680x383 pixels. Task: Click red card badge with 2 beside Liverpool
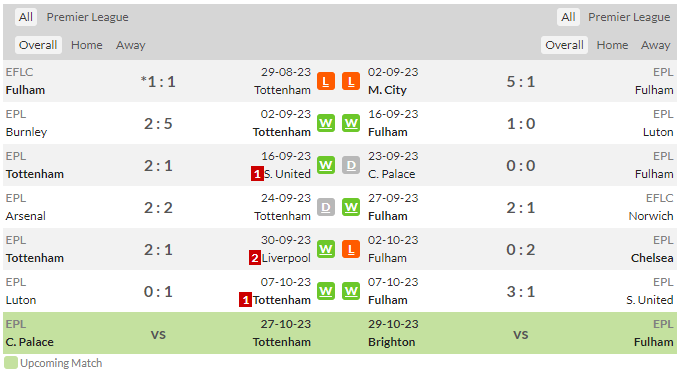coord(255,258)
